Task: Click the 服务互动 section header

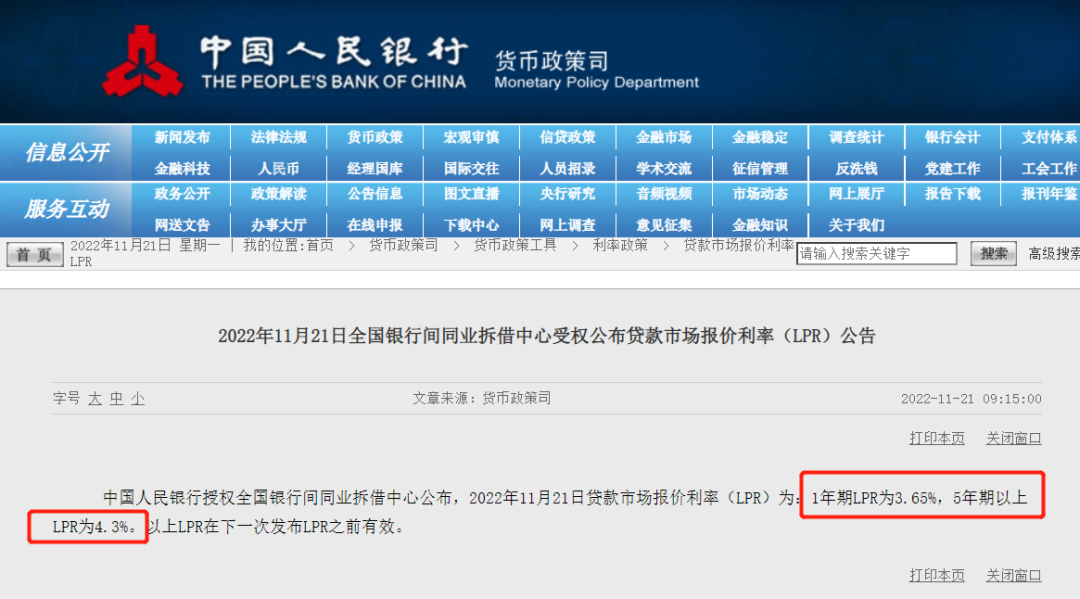Action: tap(67, 209)
